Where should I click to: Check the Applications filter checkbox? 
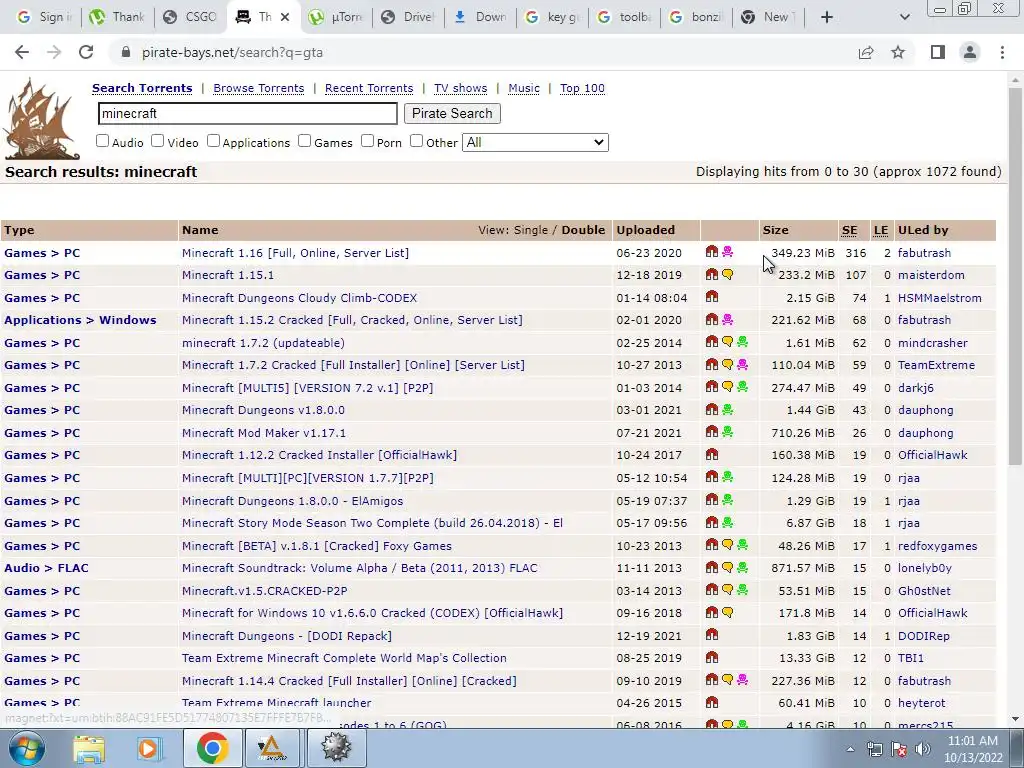pyautogui.click(x=214, y=140)
